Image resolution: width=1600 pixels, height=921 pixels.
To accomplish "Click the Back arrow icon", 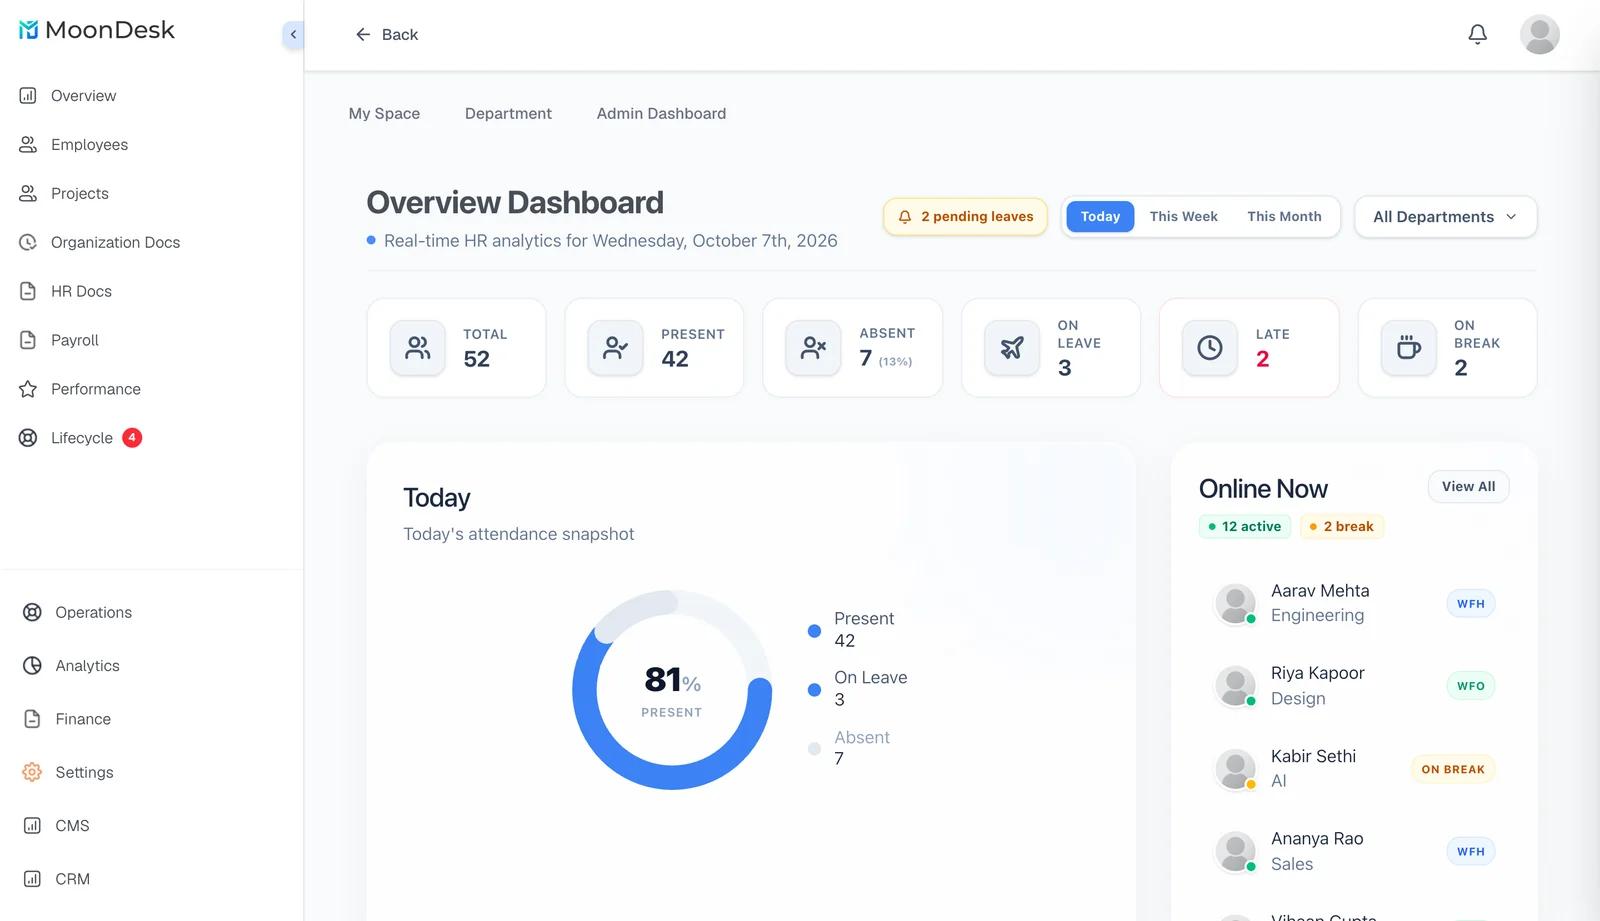I will tap(363, 35).
